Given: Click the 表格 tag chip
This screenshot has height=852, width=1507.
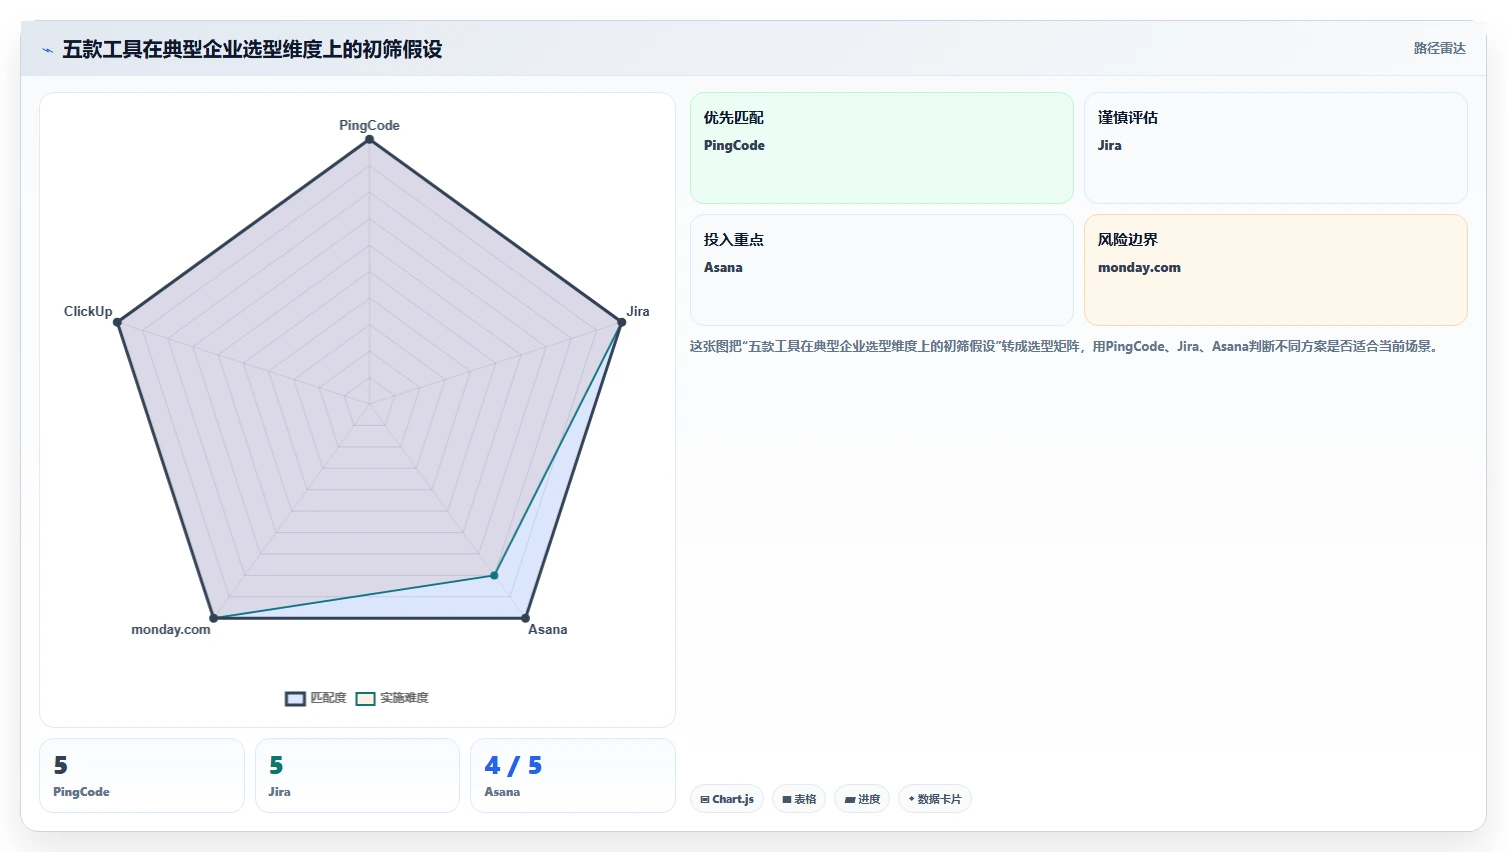Looking at the screenshot, I should [799, 799].
